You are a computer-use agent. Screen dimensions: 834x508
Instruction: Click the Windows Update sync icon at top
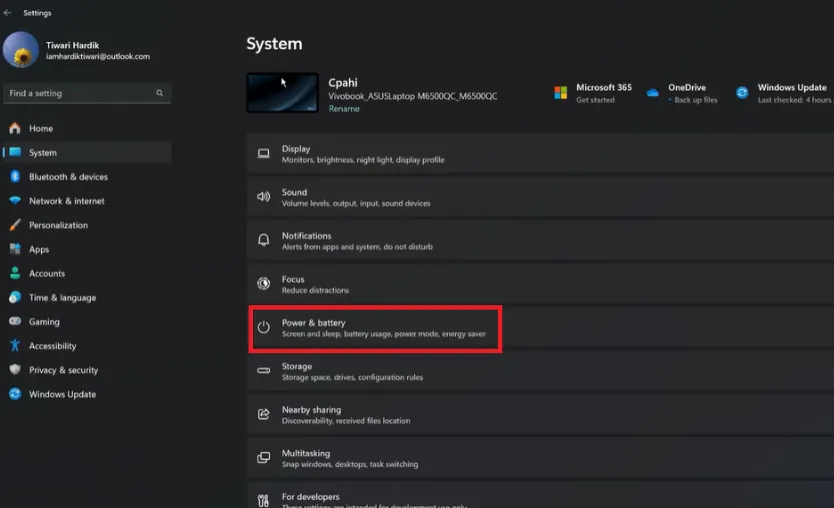coord(742,93)
